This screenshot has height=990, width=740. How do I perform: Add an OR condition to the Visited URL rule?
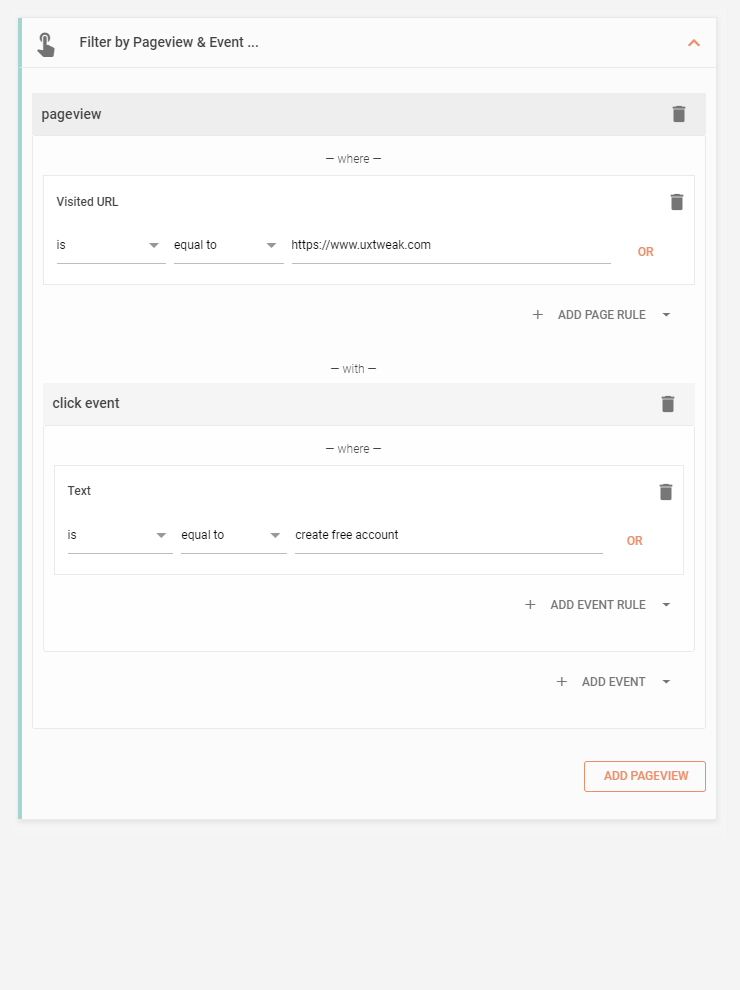(x=645, y=252)
